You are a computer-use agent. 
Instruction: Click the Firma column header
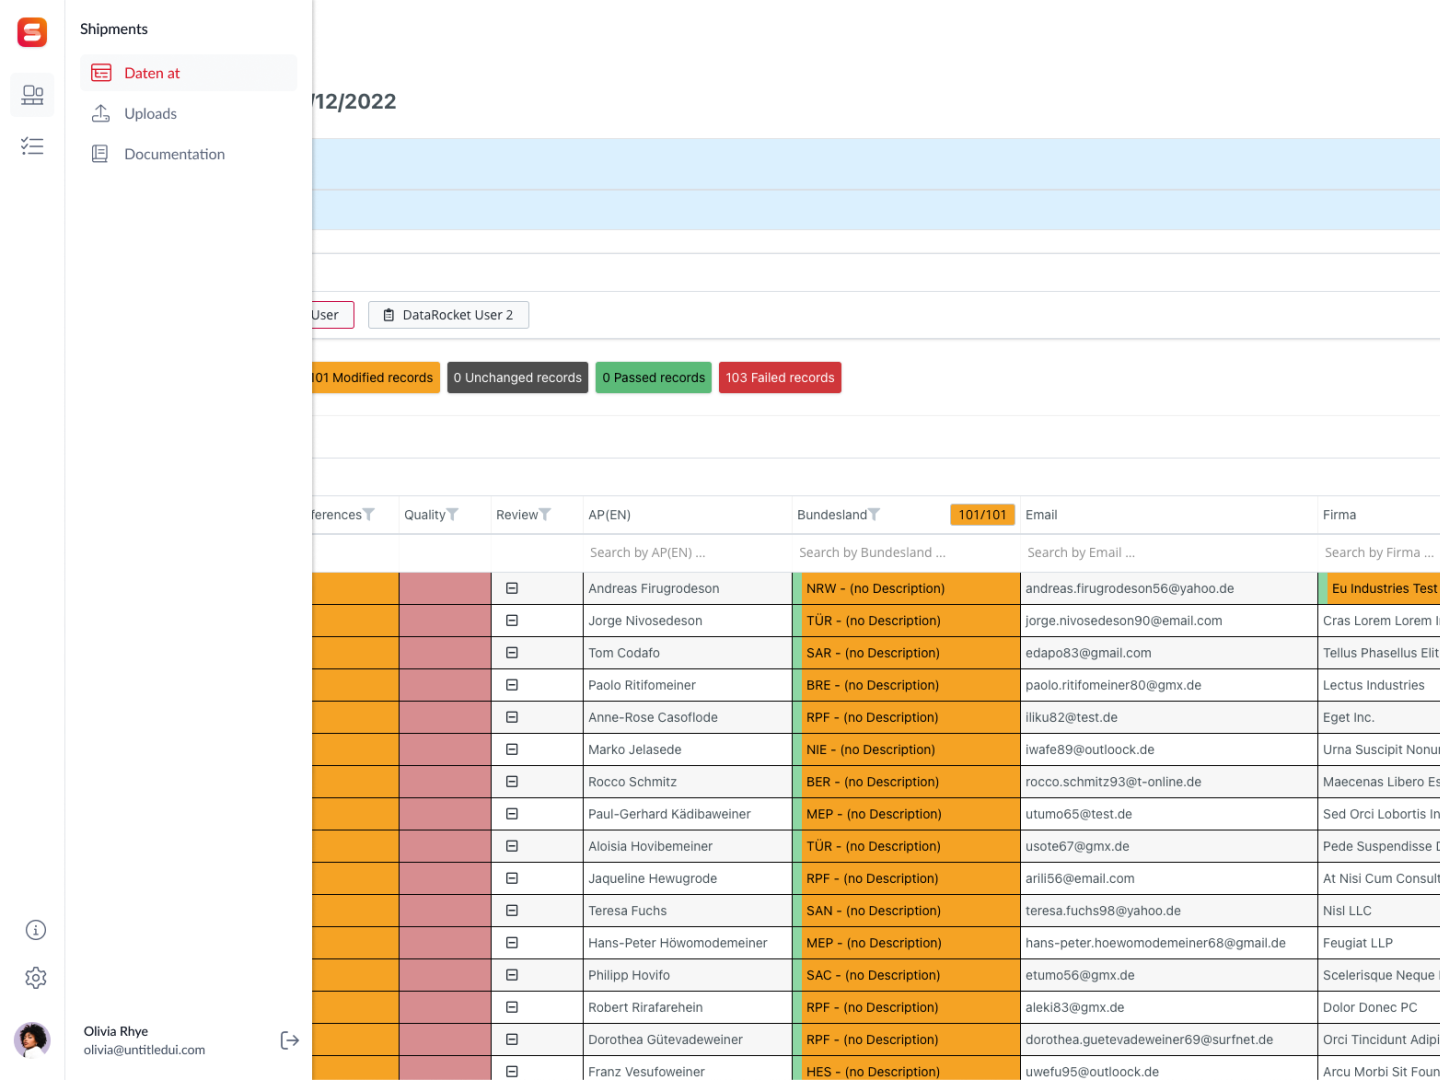click(x=1379, y=515)
